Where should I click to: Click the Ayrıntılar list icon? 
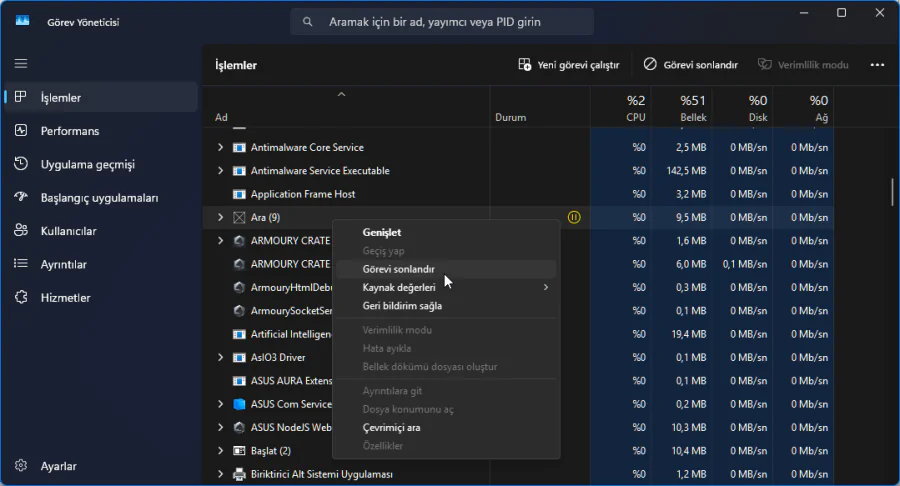tap(21, 263)
